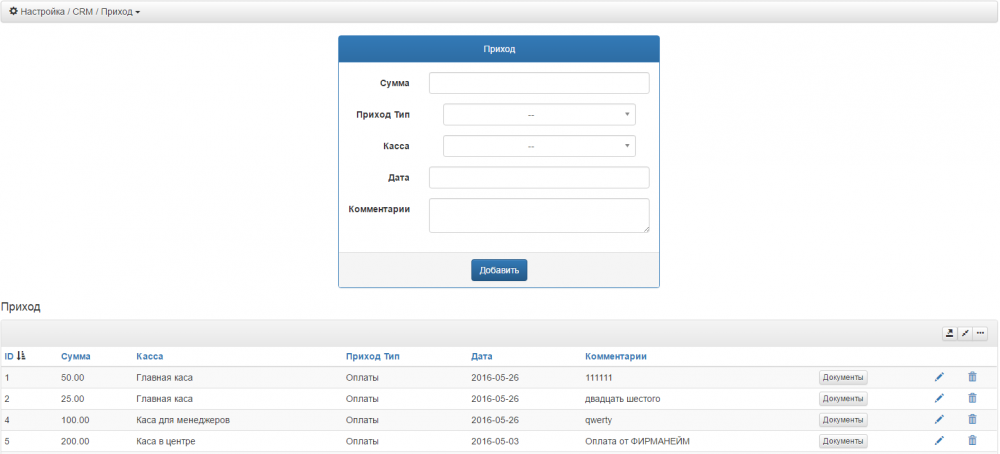1000x454 pixels.
Task: Sort table by Сумма column header
Action: click(75, 356)
